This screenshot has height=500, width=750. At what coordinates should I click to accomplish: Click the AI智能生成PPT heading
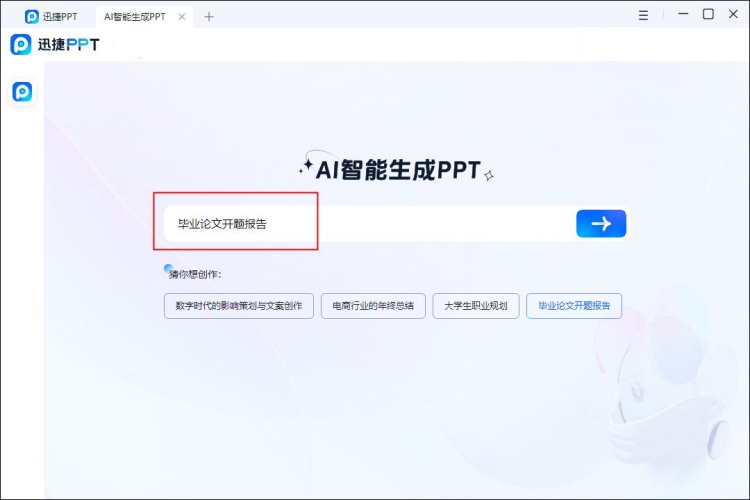(398, 170)
